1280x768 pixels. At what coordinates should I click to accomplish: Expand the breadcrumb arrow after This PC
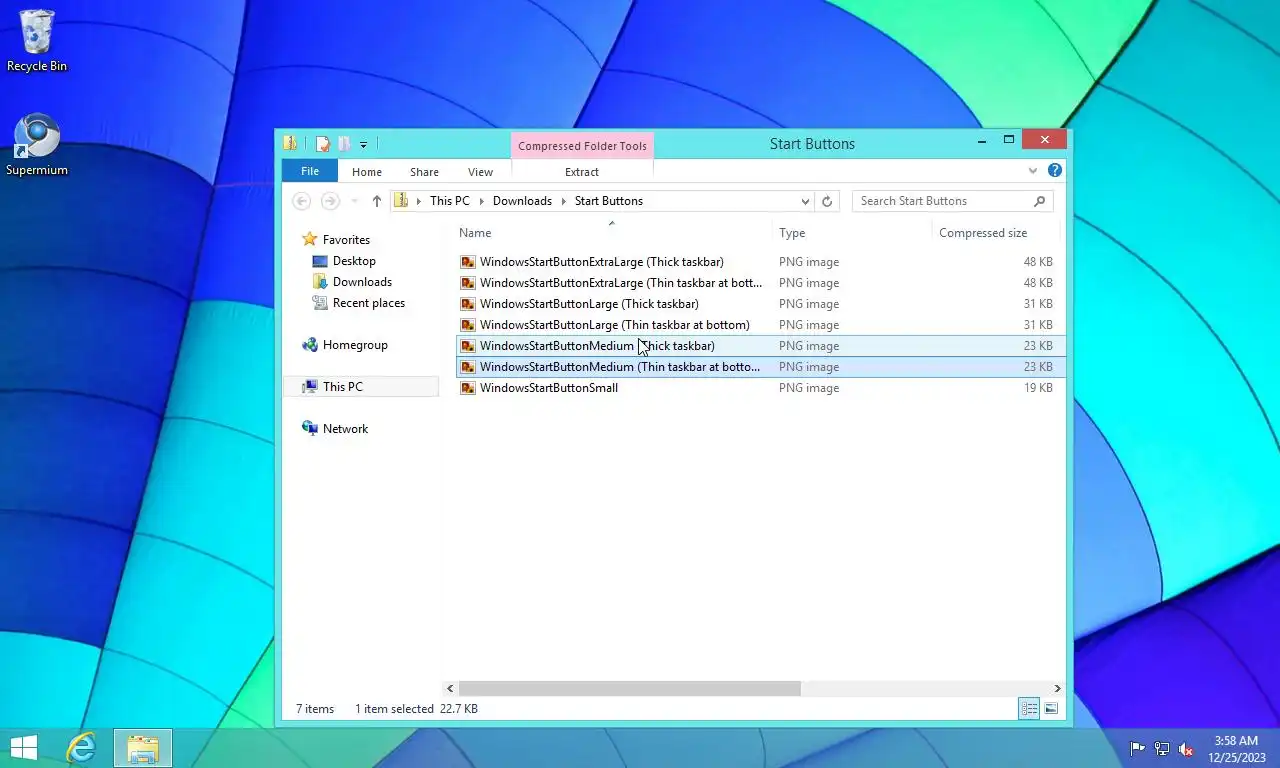click(x=481, y=201)
